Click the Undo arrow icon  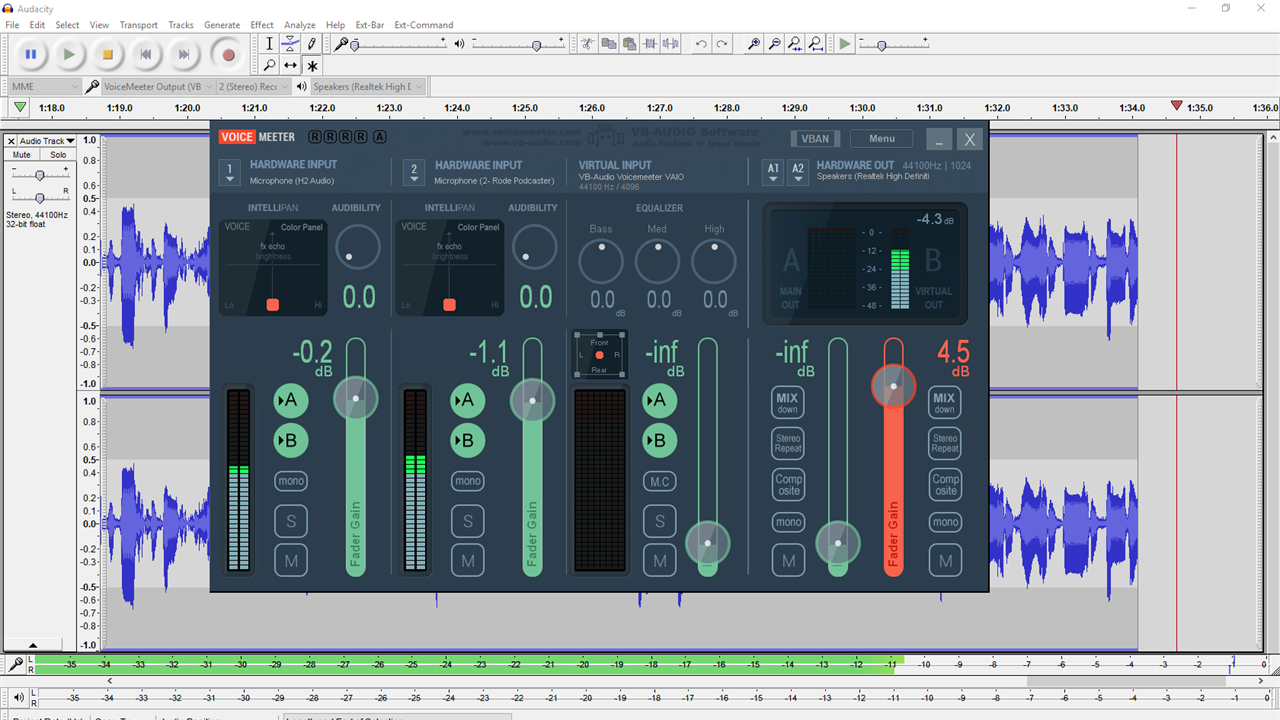[x=701, y=44]
